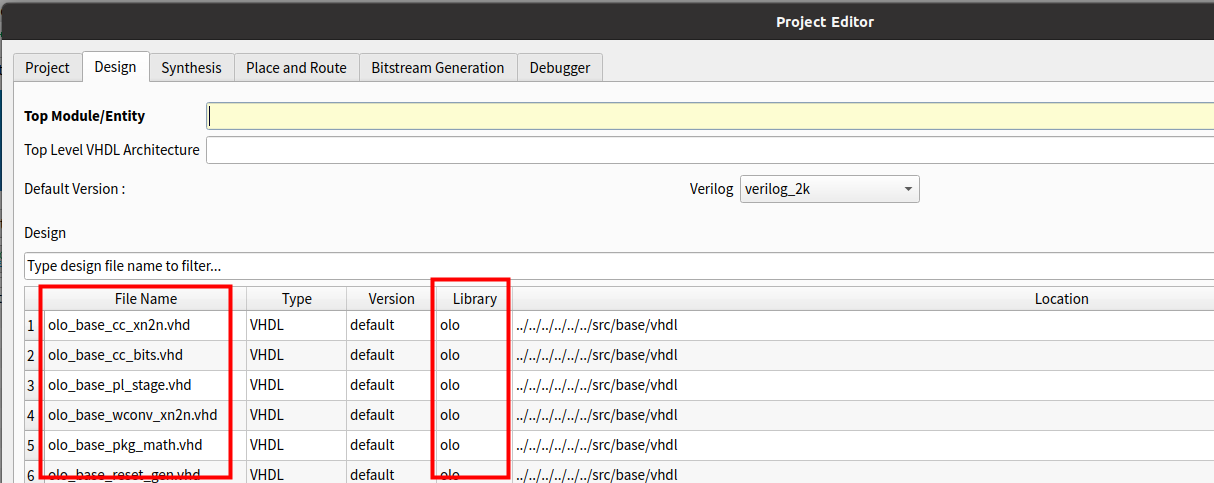Click Version cell of olo_base_cc_bits.vhd
Screen dimensions: 1214x483
(391, 355)
